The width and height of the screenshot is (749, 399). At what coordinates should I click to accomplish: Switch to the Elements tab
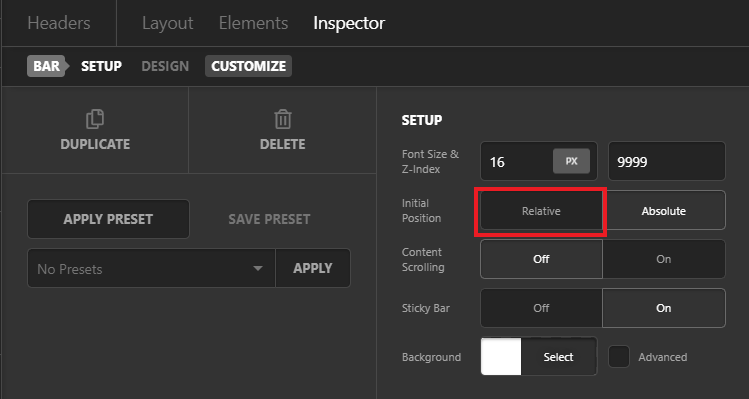tap(253, 23)
